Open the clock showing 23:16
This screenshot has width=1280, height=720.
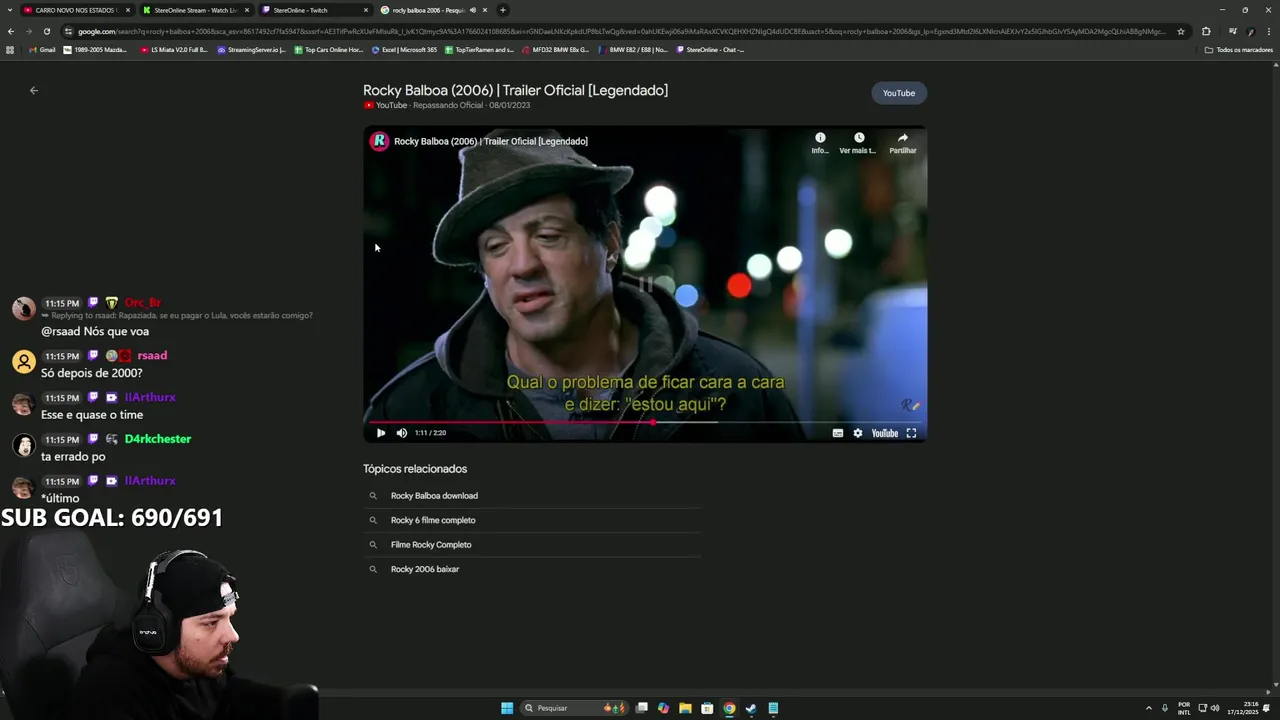1245,708
